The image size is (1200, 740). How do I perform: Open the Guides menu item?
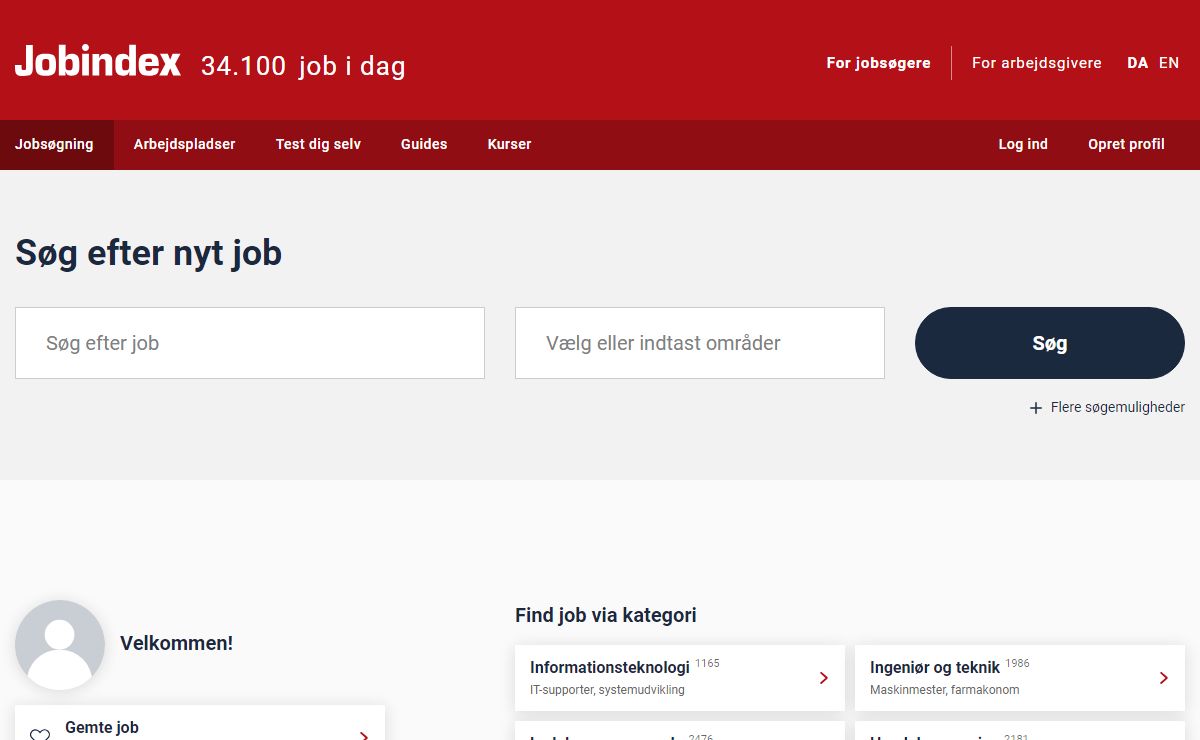[x=424, y=144]
